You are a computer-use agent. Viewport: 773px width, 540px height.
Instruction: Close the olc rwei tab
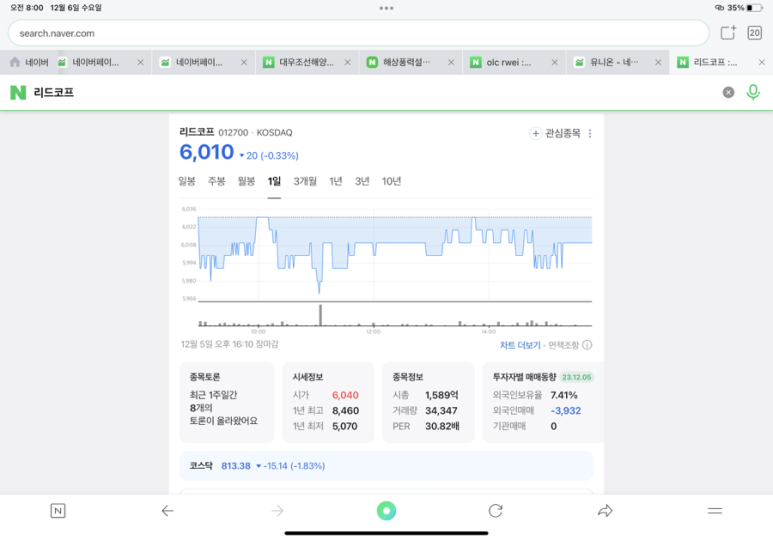click(x=555, y=62)
